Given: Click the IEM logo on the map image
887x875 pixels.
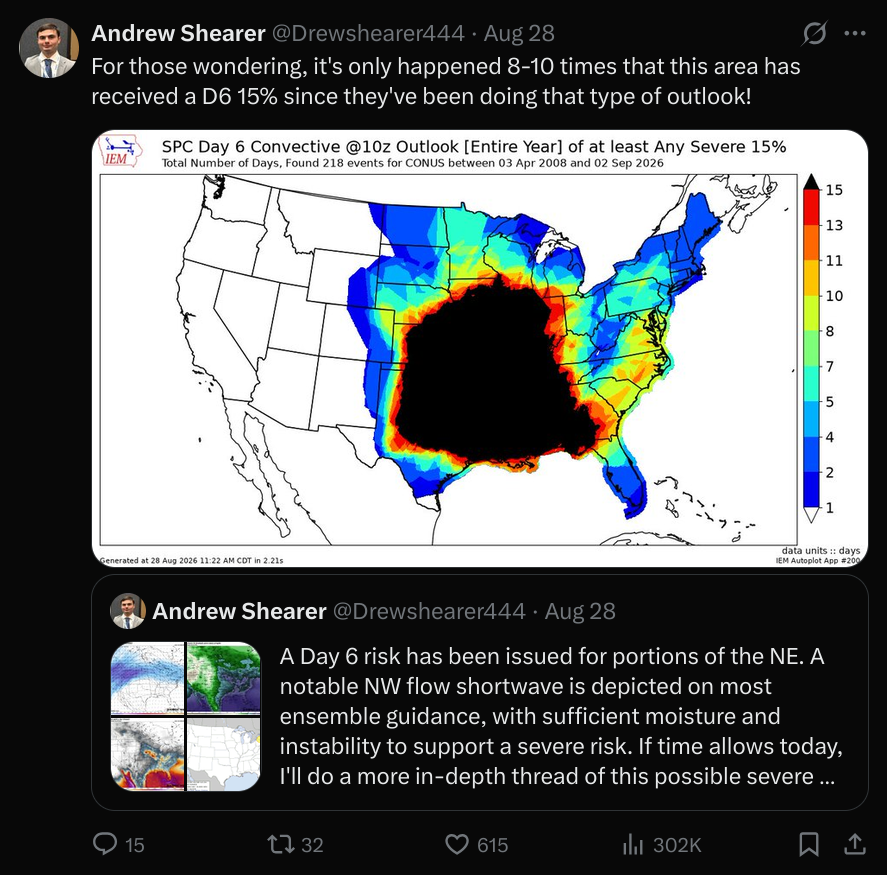Looking at the screenshot, I should pyautogui.click(x=119, y=151).
